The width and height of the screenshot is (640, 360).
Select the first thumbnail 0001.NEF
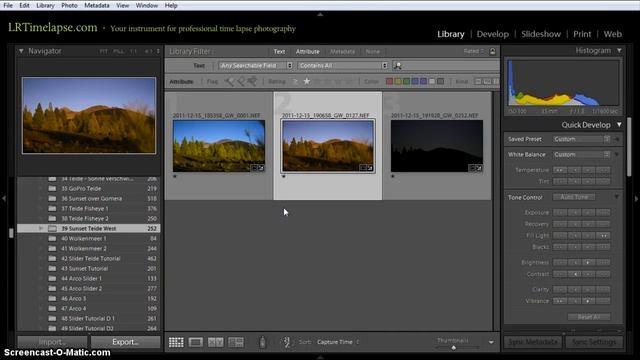click(x=219, y=146)
